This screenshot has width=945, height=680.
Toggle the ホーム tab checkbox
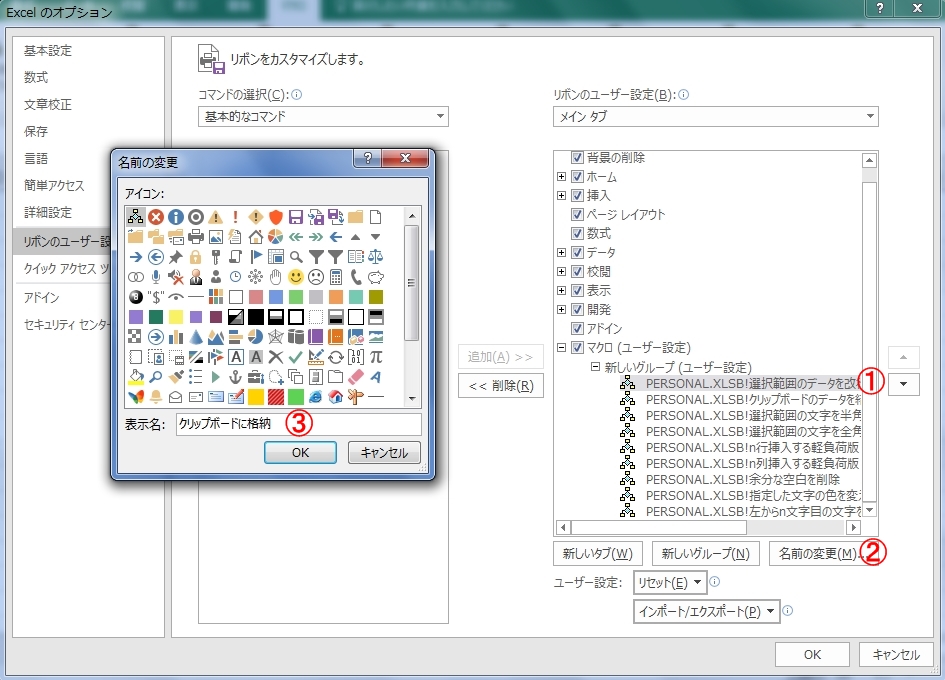[x=577, y=177]
